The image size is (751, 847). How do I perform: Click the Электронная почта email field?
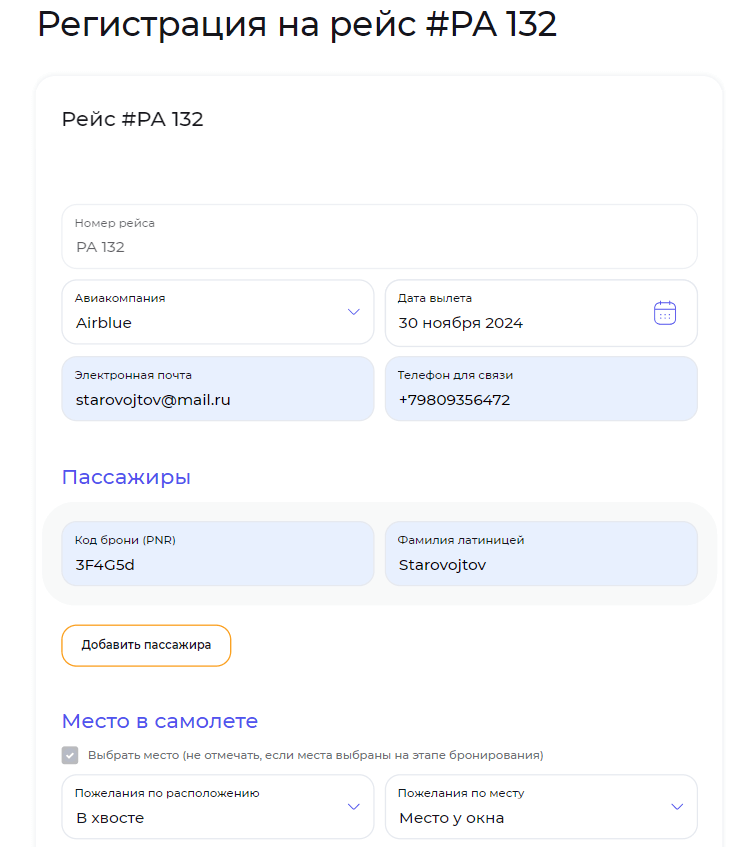click(217, 399)
